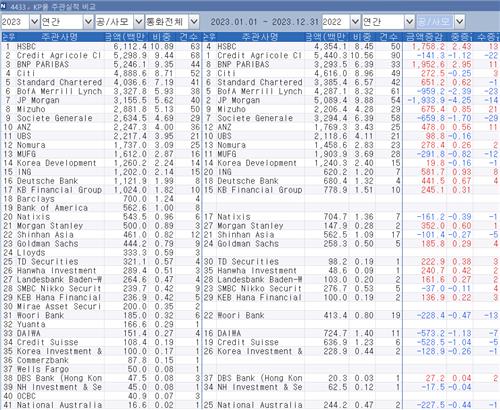500x410 pixels.
Task: Open the 공/사모 dropdown left of 통화전체
Action: tap(138, 22)
